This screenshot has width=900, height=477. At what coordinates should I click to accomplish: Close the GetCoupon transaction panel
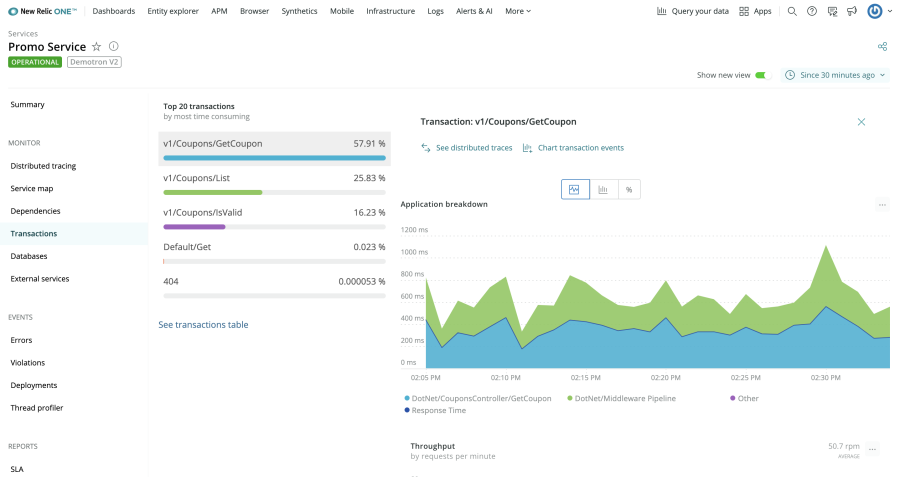tap(861, 122)
